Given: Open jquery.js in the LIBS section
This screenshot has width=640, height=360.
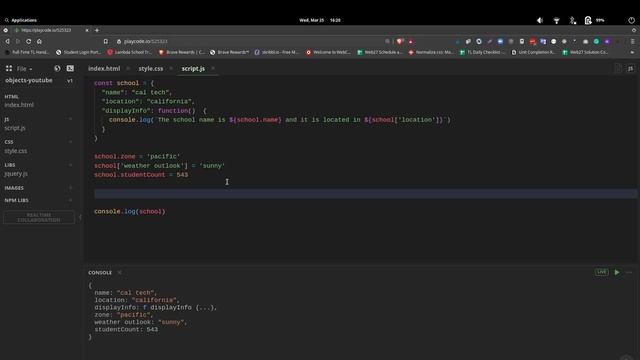Looking at the screenshot, I should 16,173.
